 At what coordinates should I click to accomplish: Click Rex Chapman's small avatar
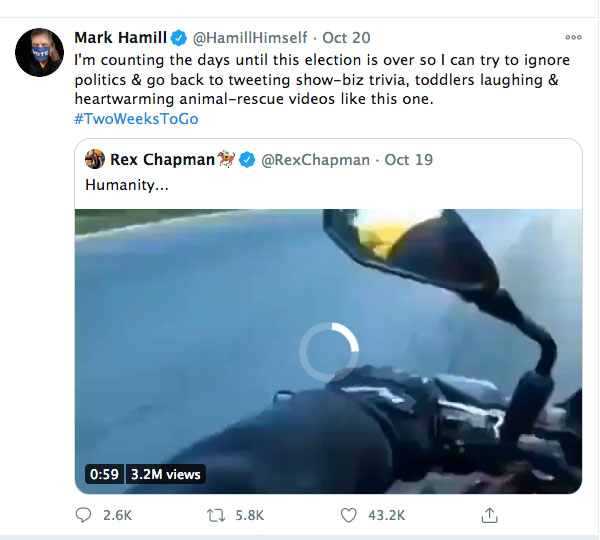click(95, 159)
